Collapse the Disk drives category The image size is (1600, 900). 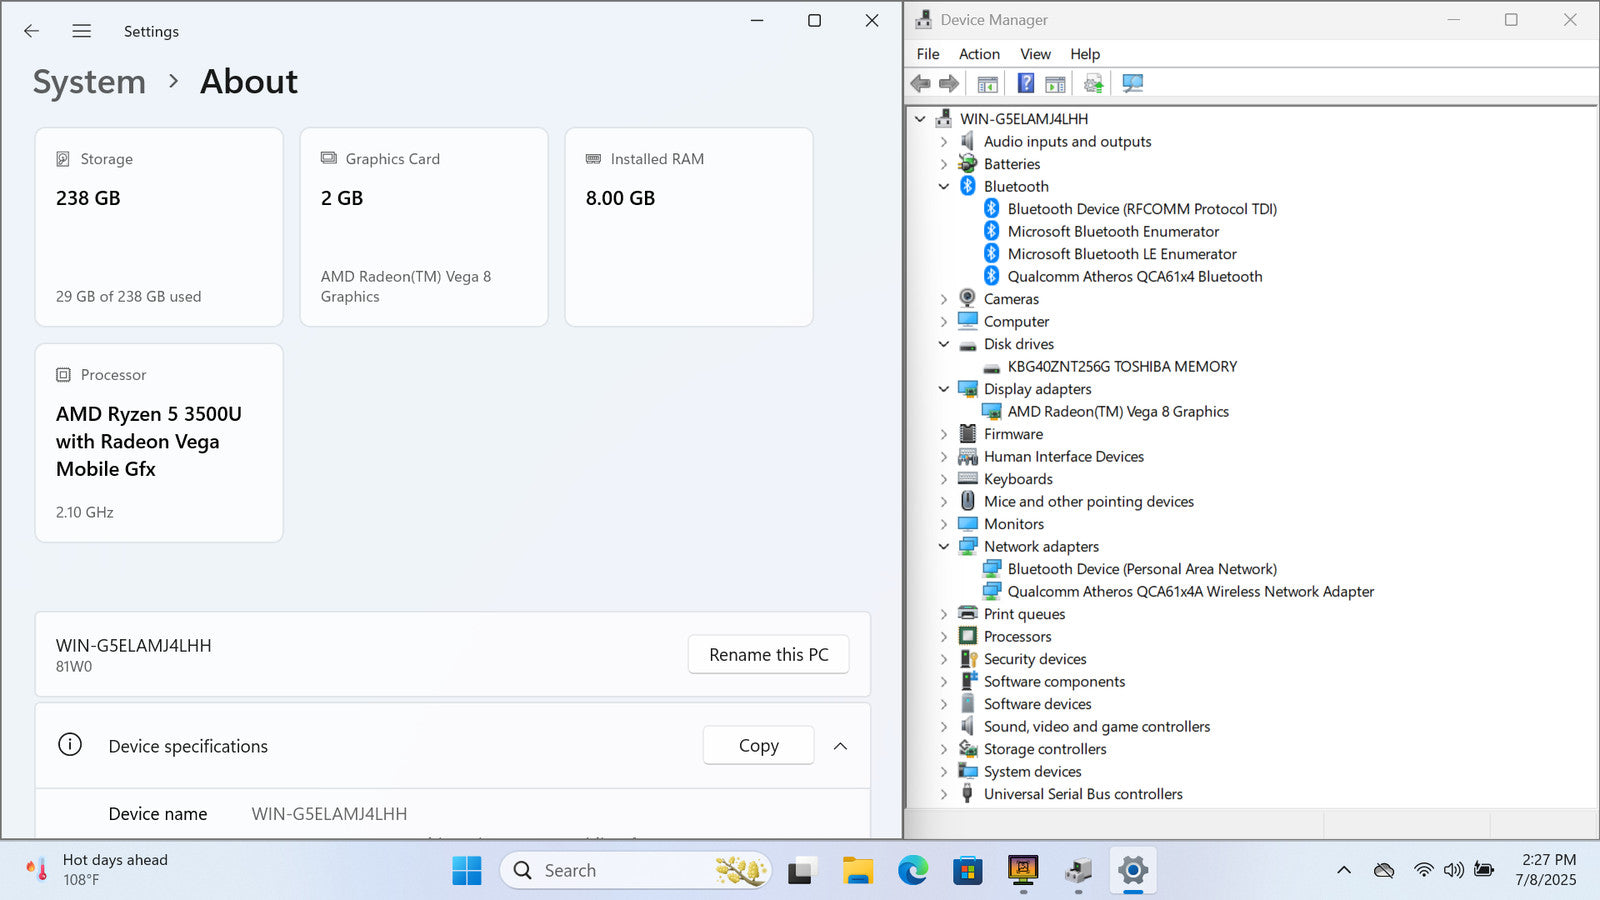[x=944, y=344]
